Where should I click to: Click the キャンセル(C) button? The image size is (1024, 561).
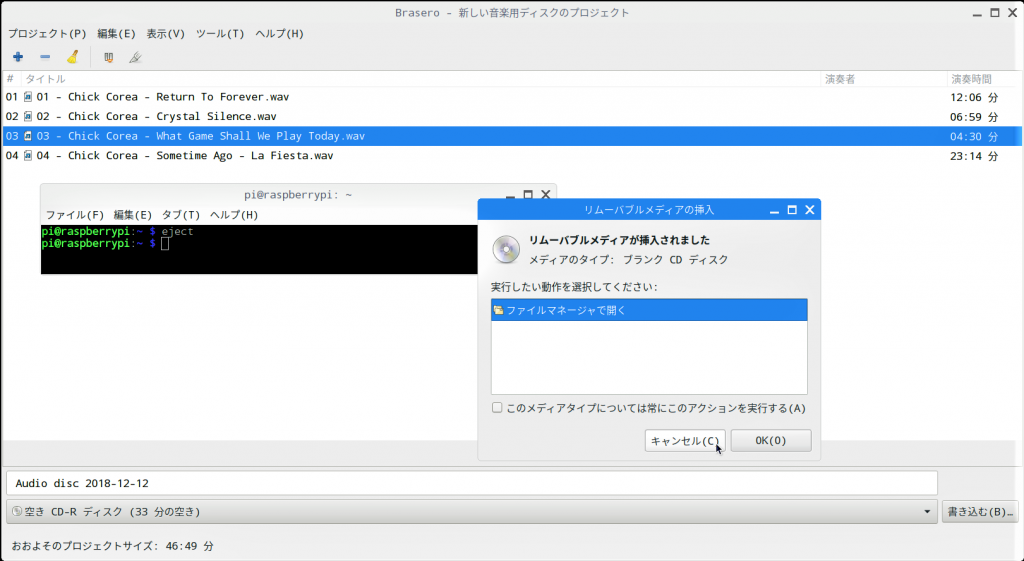pyautogui.click(x=684, y=441)
